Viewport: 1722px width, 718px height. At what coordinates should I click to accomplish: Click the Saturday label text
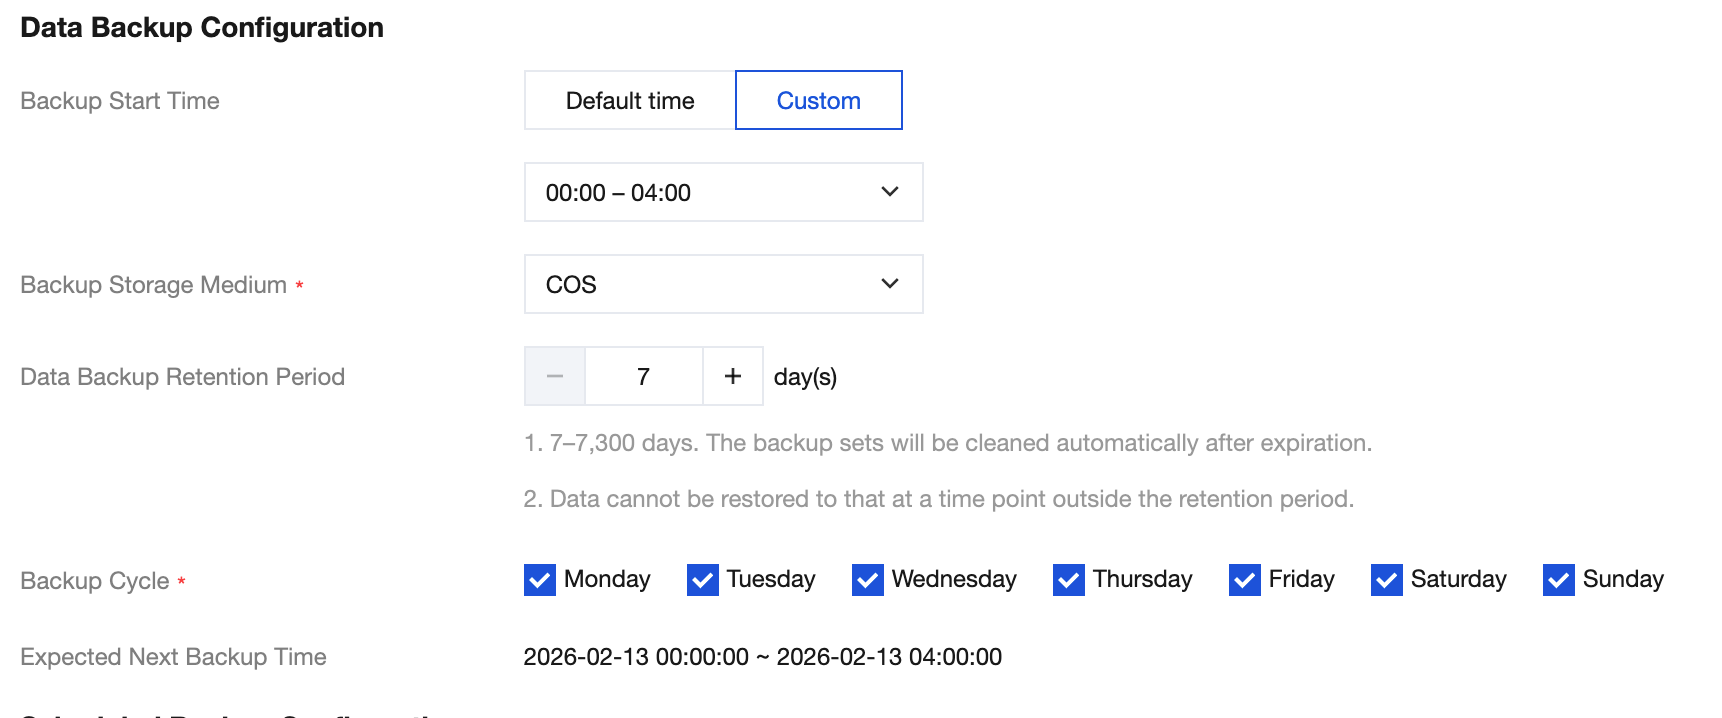[1458, 579]
